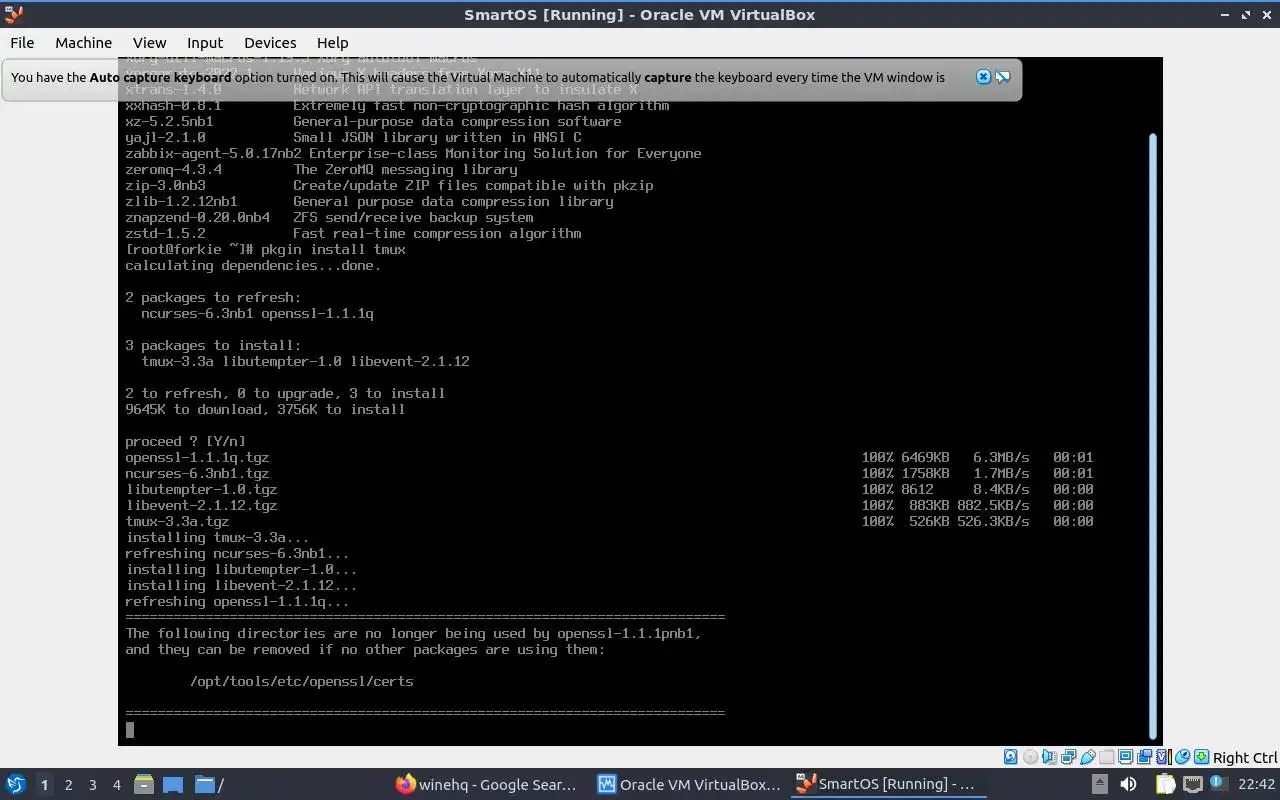Image resolution: width=1280 pixels, height=800 pixels.
Task: Click the 'yajl-2.1.0' package row
Action: (x=353, y=137)
